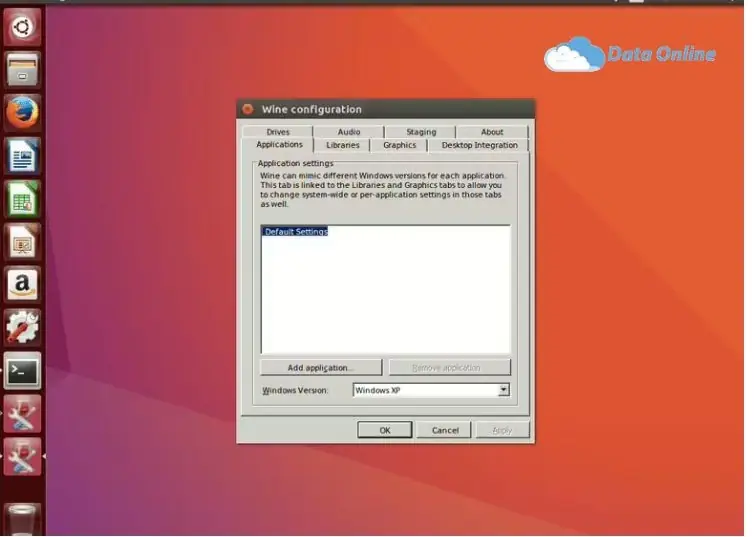Open the About tab
Viewport: 754px width, 537px height.
[492, 132]
